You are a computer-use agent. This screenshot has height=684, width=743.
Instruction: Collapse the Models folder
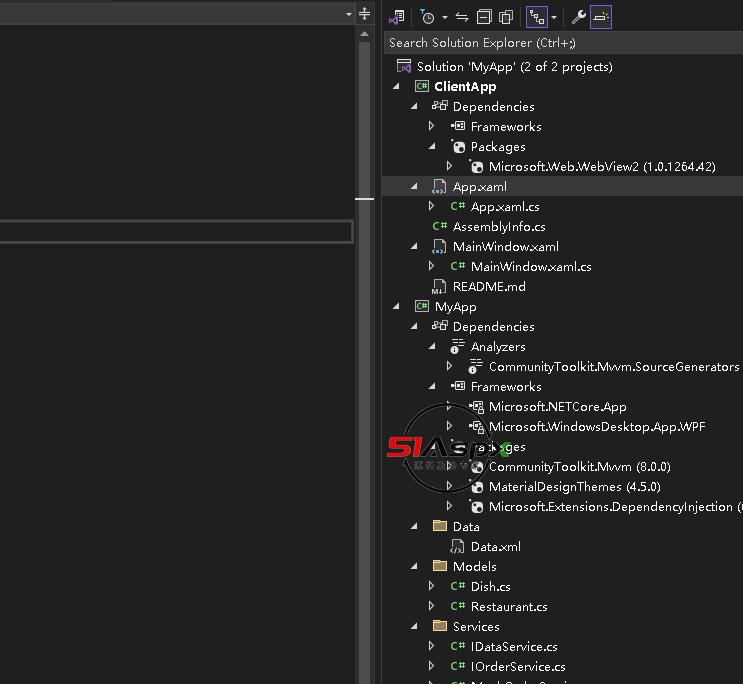pos(414,566)
